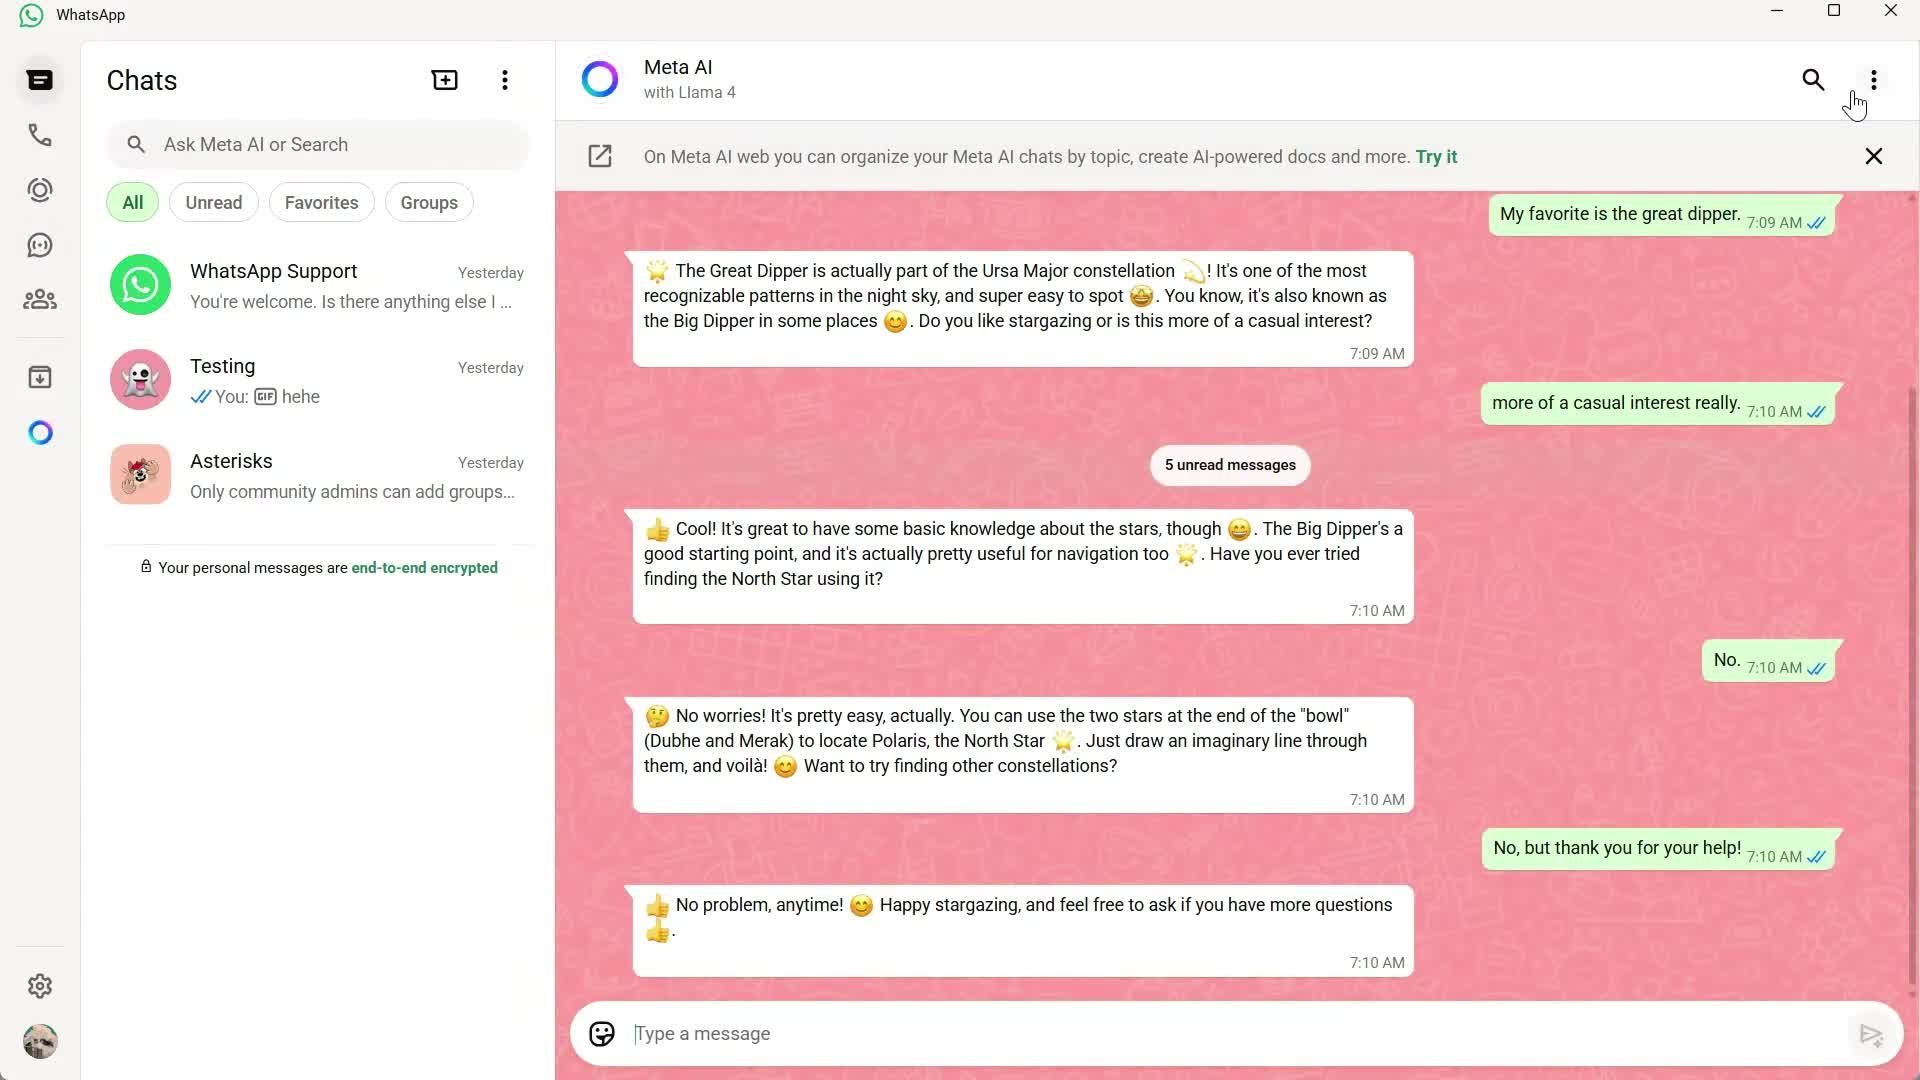Select the All filter chip
This screenshot has width=1920, height=1080.
tap(132, 202)
